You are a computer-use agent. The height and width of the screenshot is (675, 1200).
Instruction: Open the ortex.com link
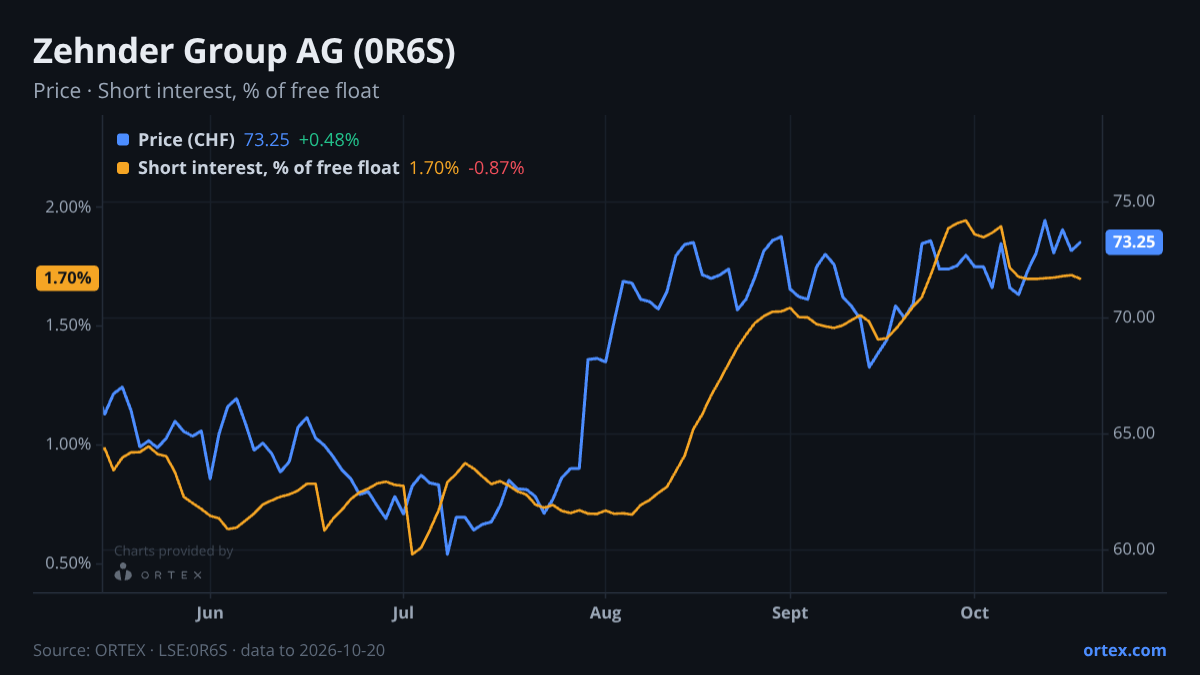click(1124, 650)
